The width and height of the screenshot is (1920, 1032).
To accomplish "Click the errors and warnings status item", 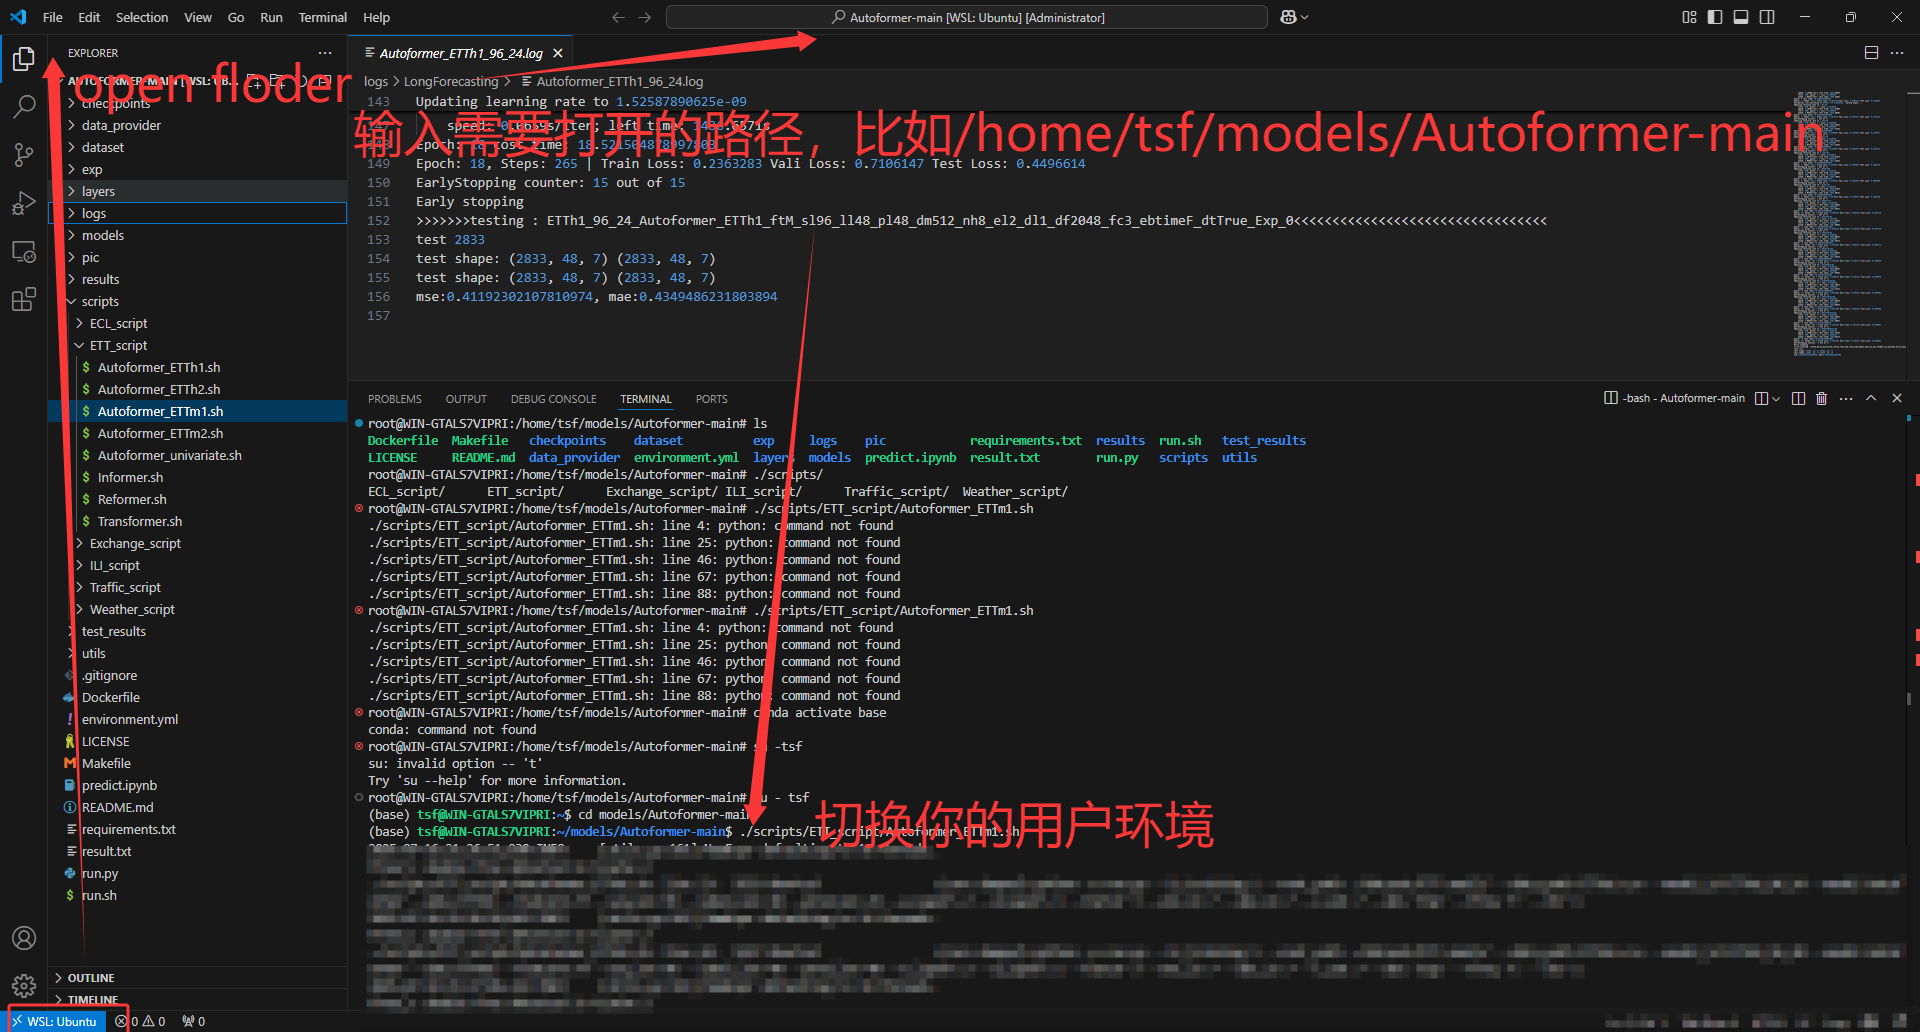I will tap(141, 1021).
